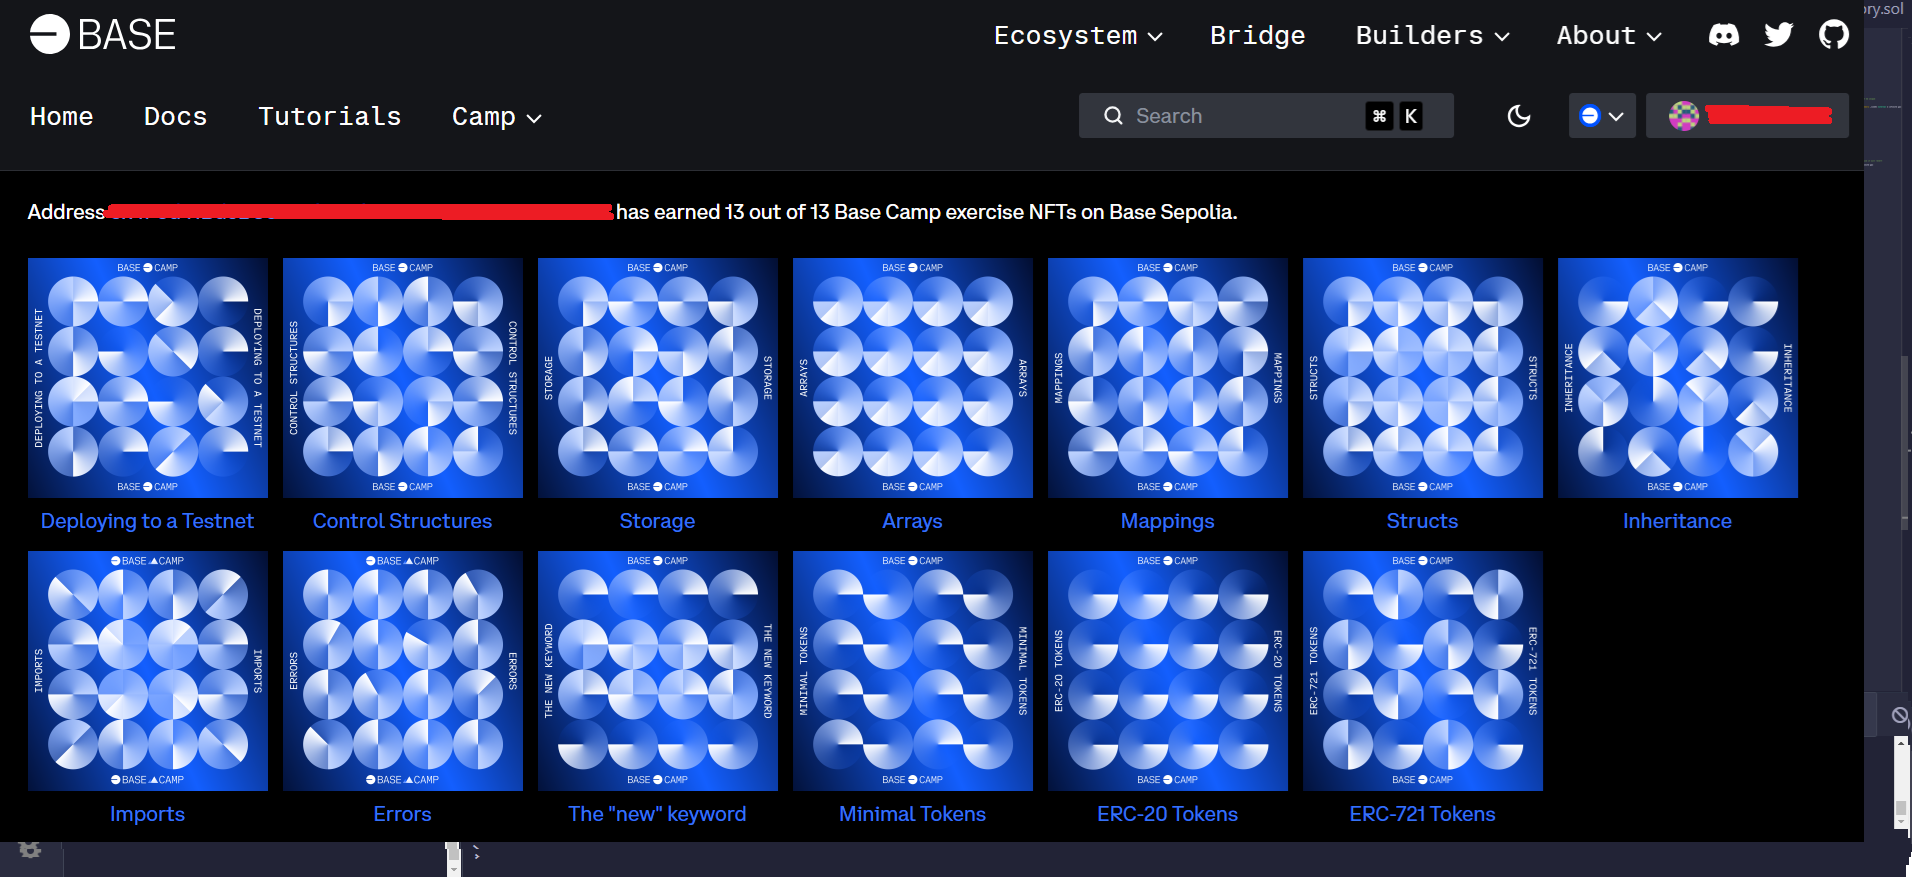
Task: Open the Arrays exercise link
Action: click(912, 521)
